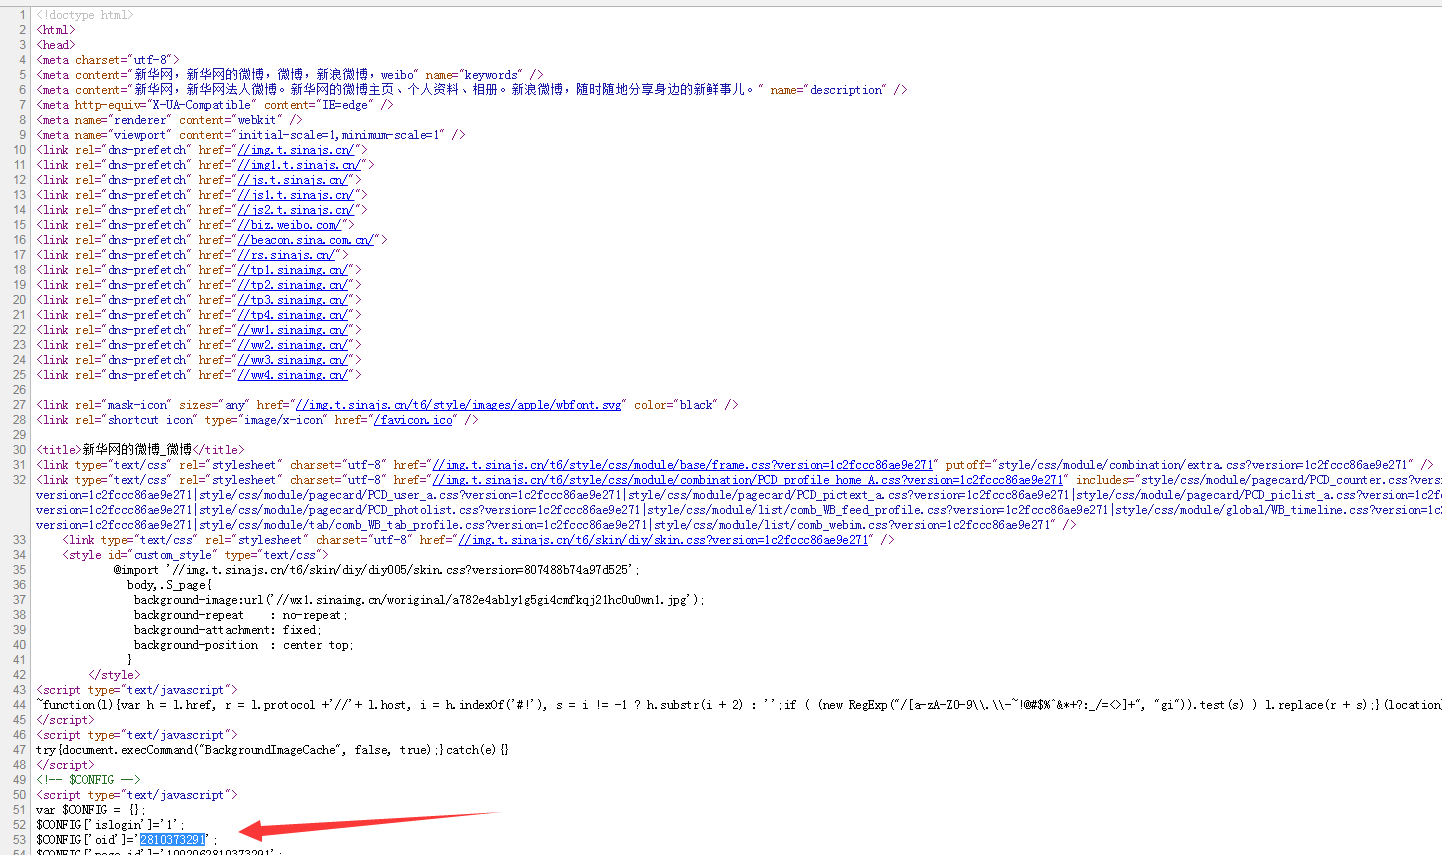Open the //js2.t.sinajs.cn/ link
Screen dimensions: 1442x855
click(295, 210)
